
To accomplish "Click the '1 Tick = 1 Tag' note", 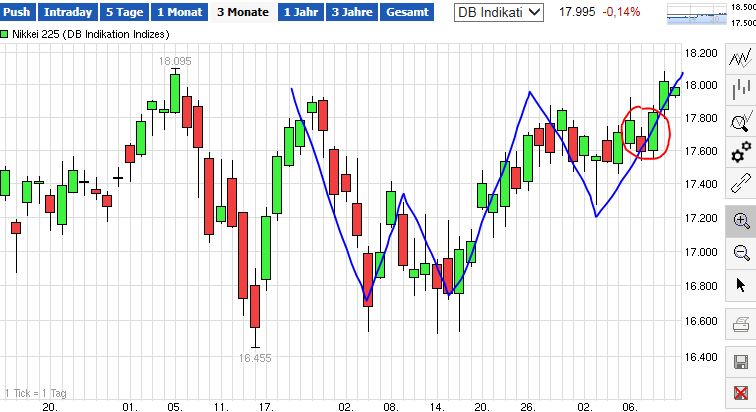I will click(x=36, y=393).
